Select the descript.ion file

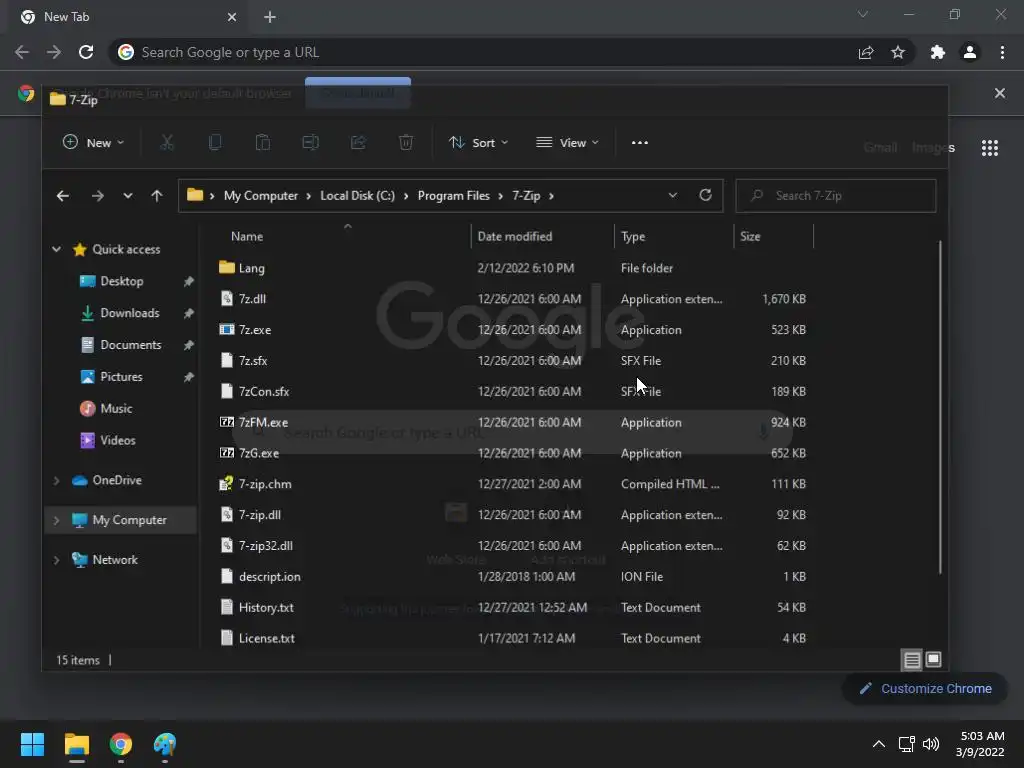(x=269, y=577)
